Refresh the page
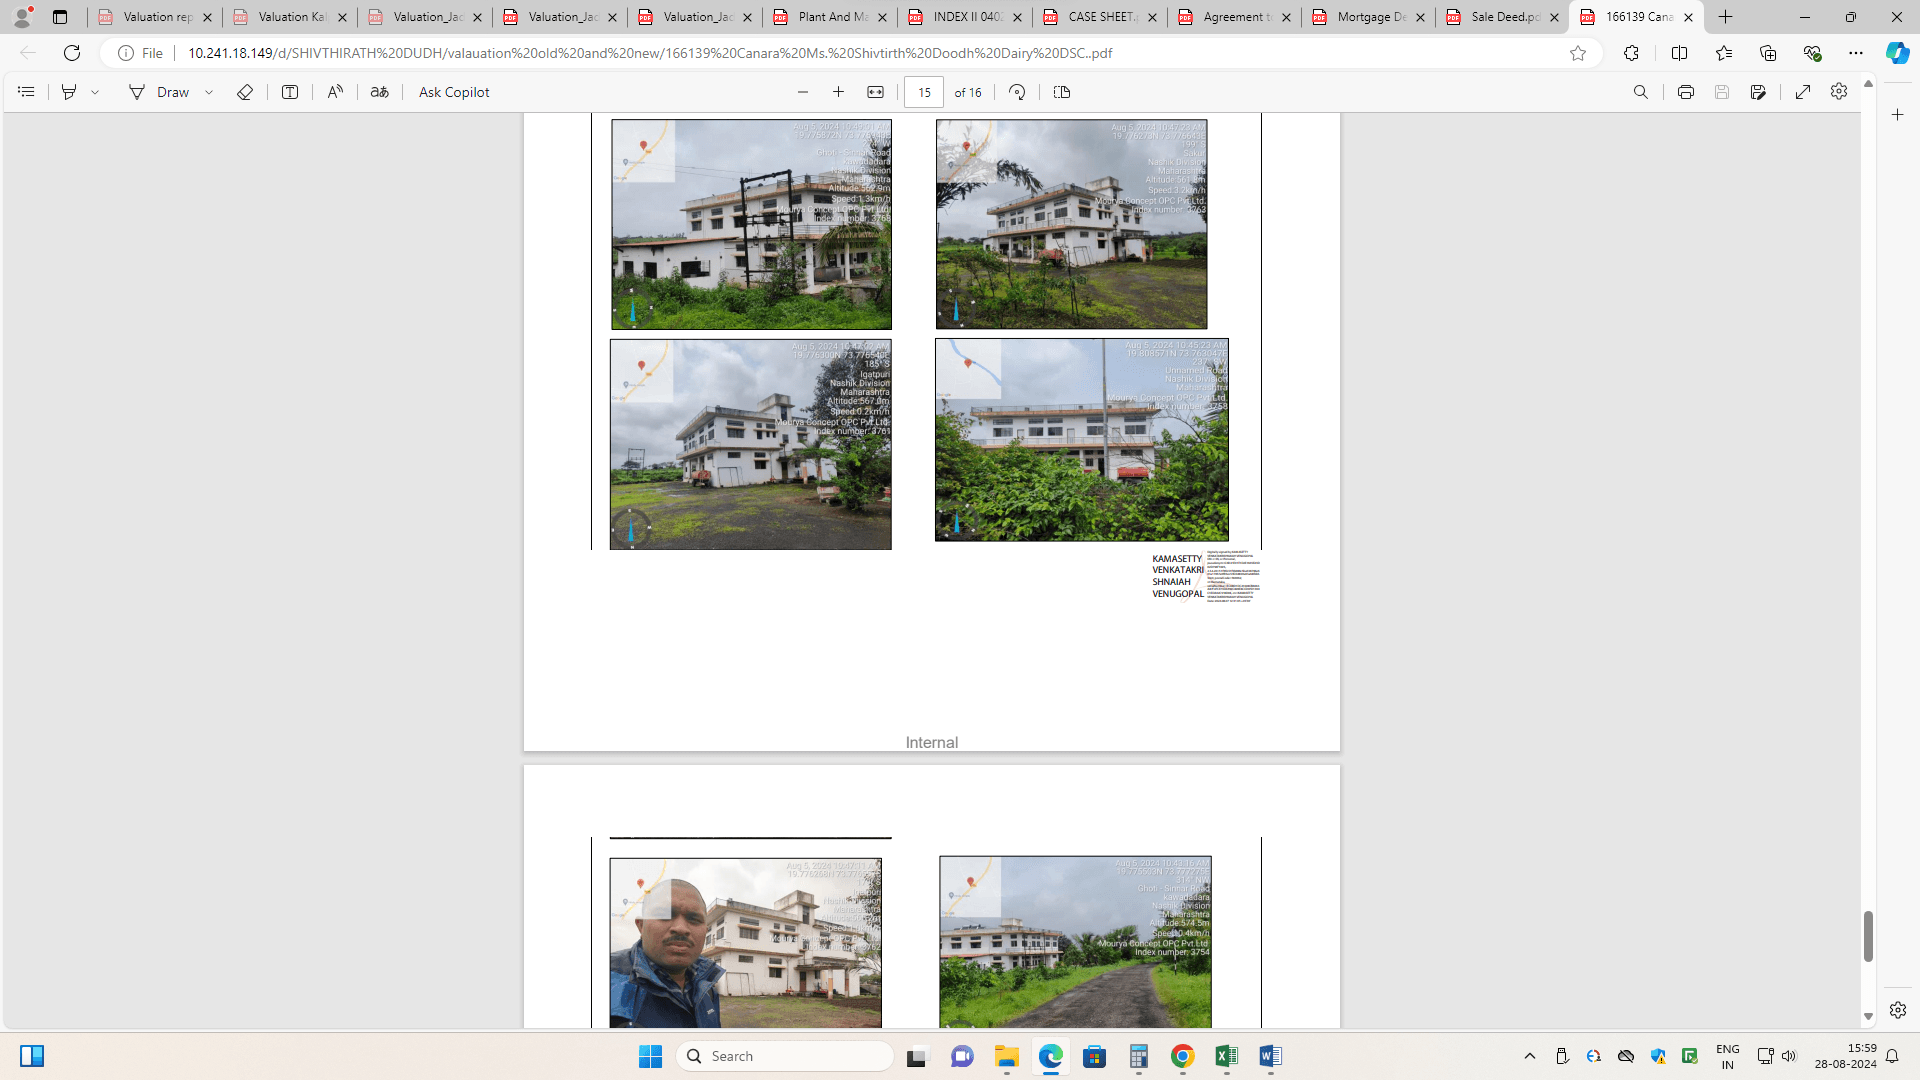The image size is (1920, 1080). (x=72, y=53)
